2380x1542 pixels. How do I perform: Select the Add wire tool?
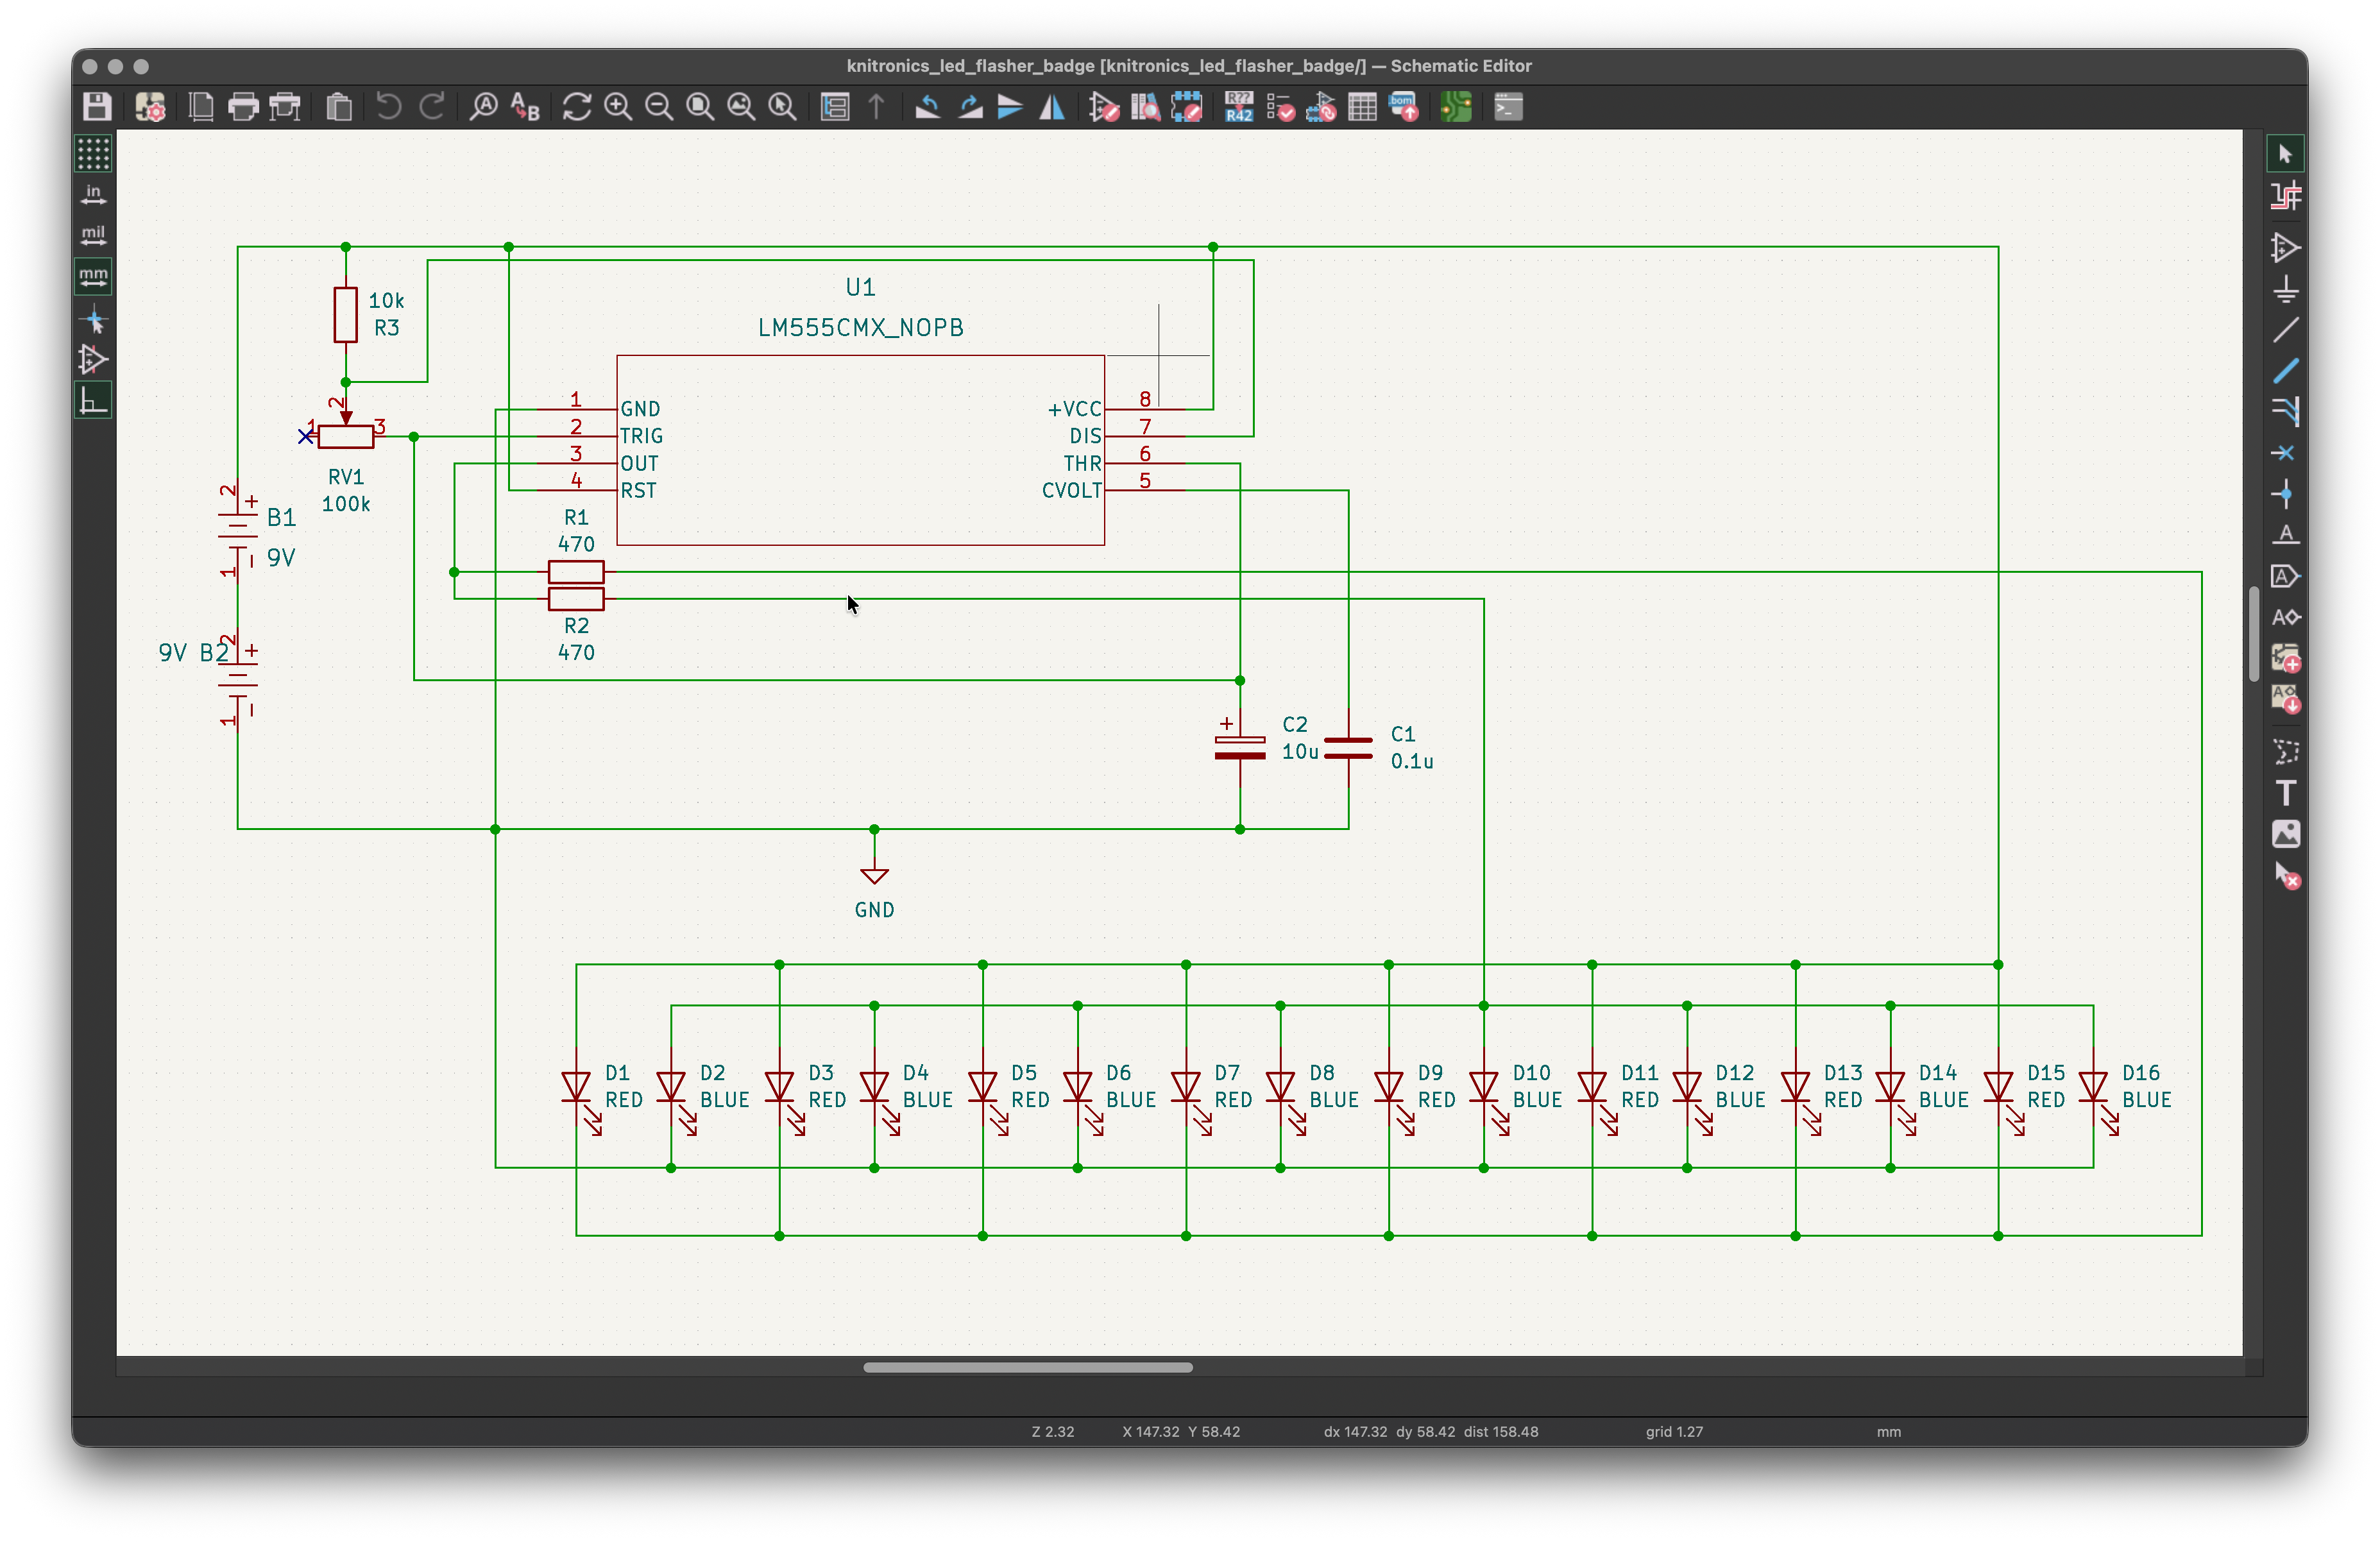click(2286, 330)
